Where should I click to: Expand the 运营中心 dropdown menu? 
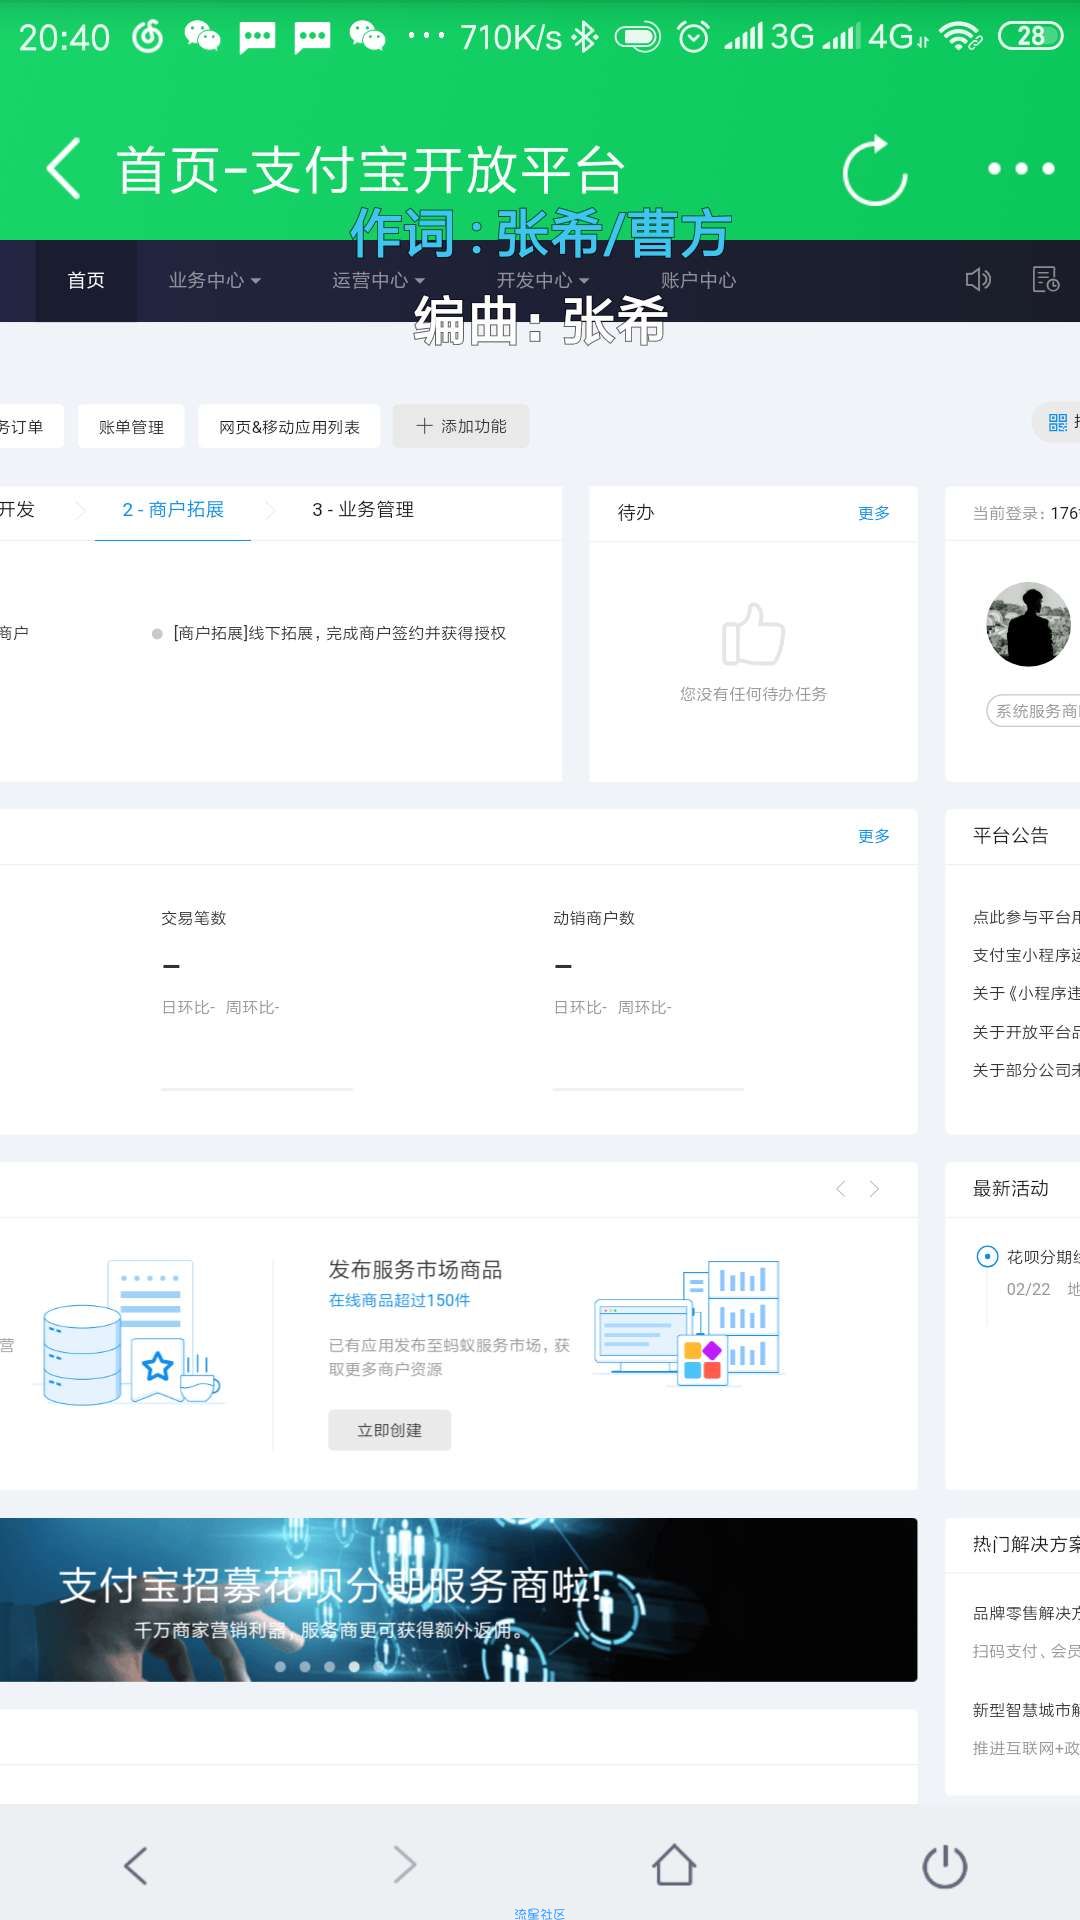pos(378,280)
